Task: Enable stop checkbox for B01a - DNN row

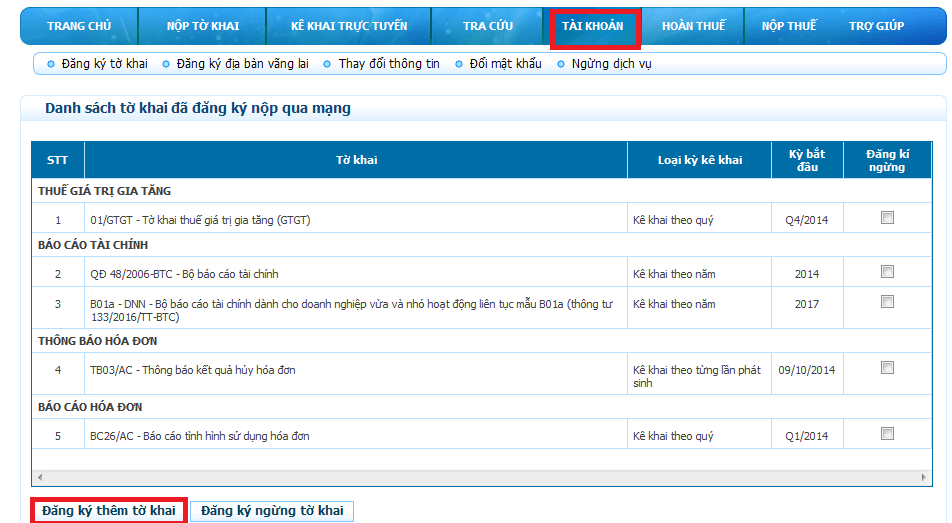Action: [887, 301]
